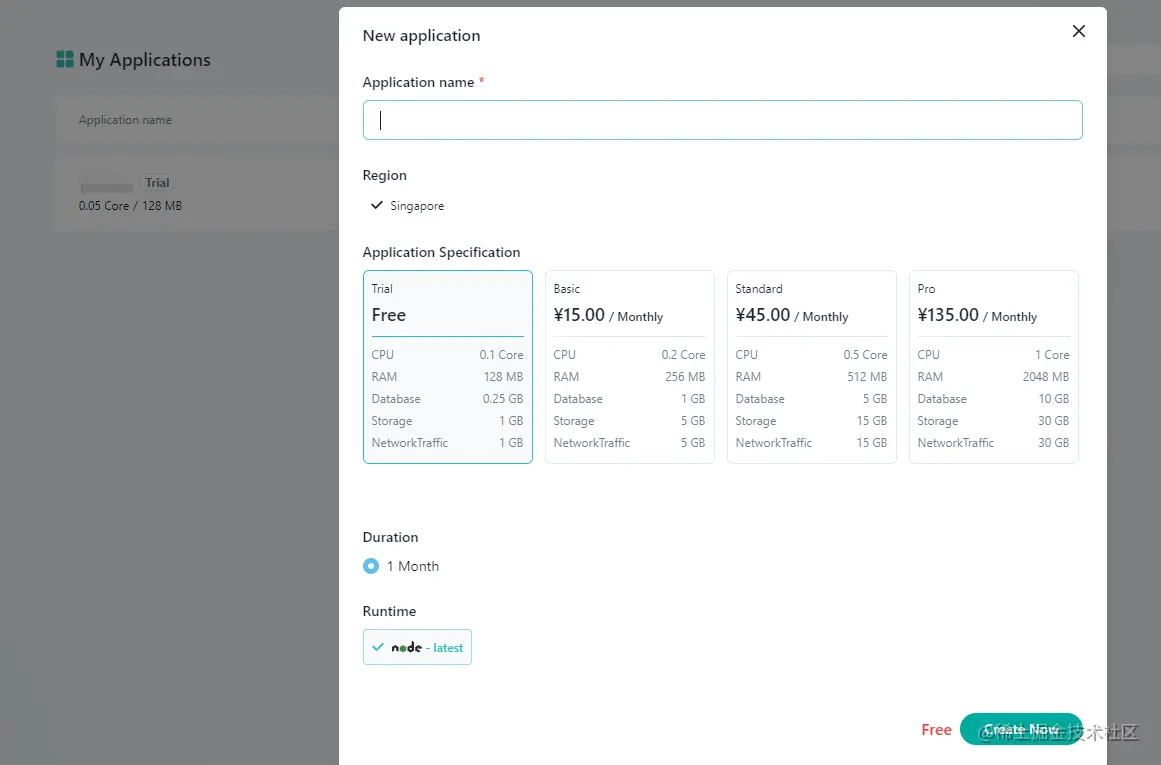Click the Basic plan 256 MB value

point(685,377)
